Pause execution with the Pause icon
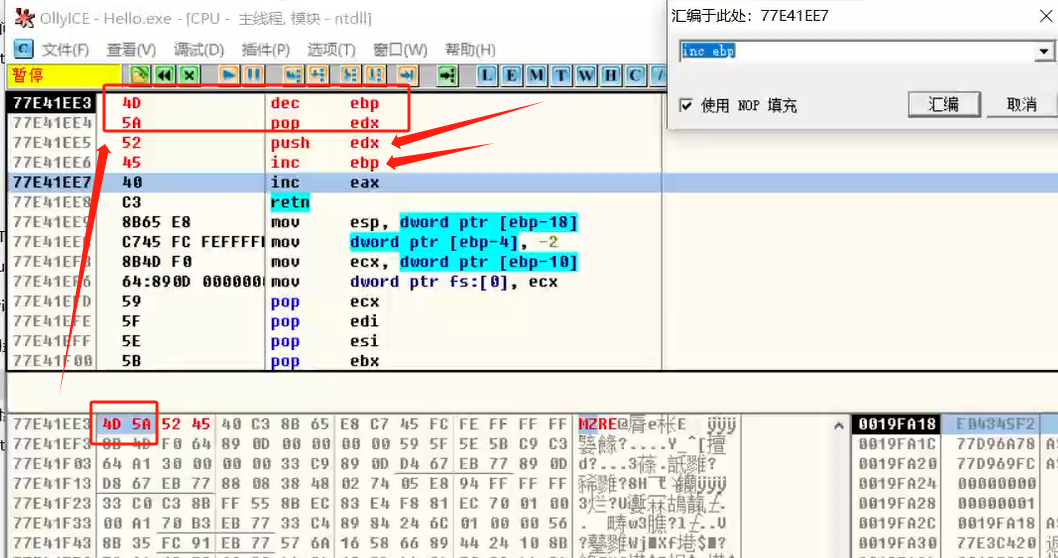The height and width of the screenshot is (558, 1058). (253, 75)
